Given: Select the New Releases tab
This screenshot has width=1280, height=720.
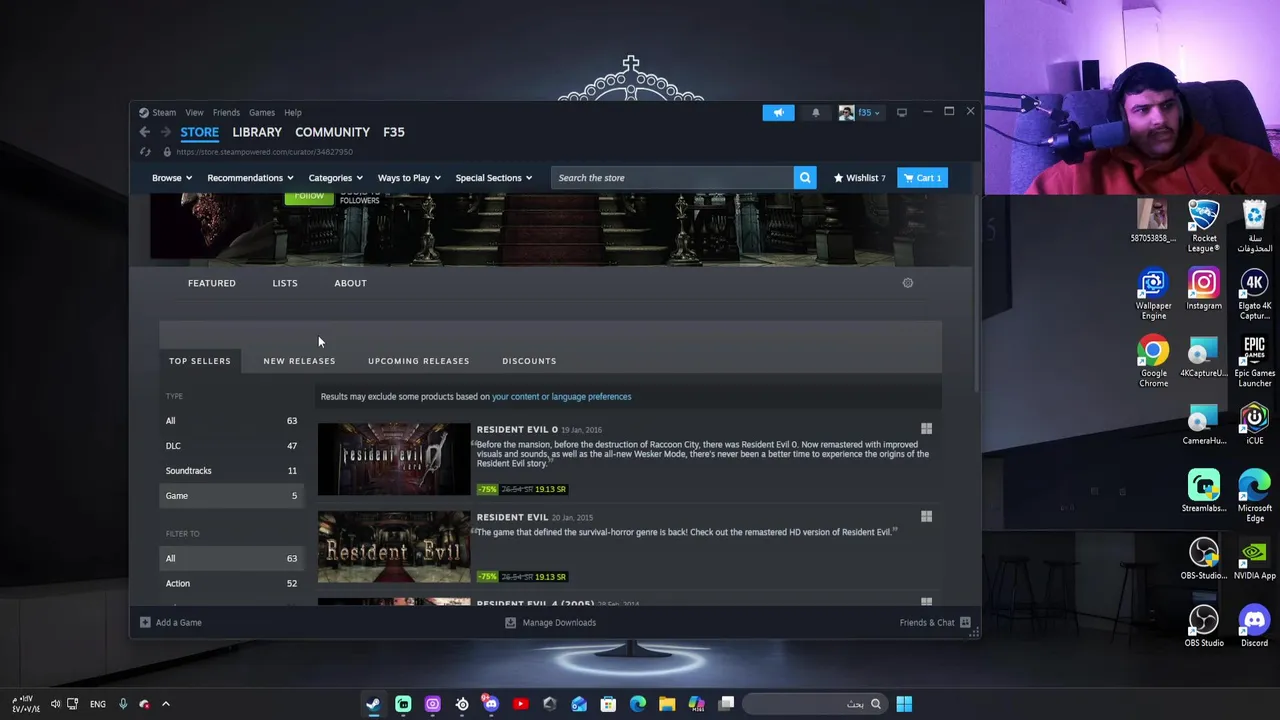Looking at the screenshot, I should coord(299,361).
